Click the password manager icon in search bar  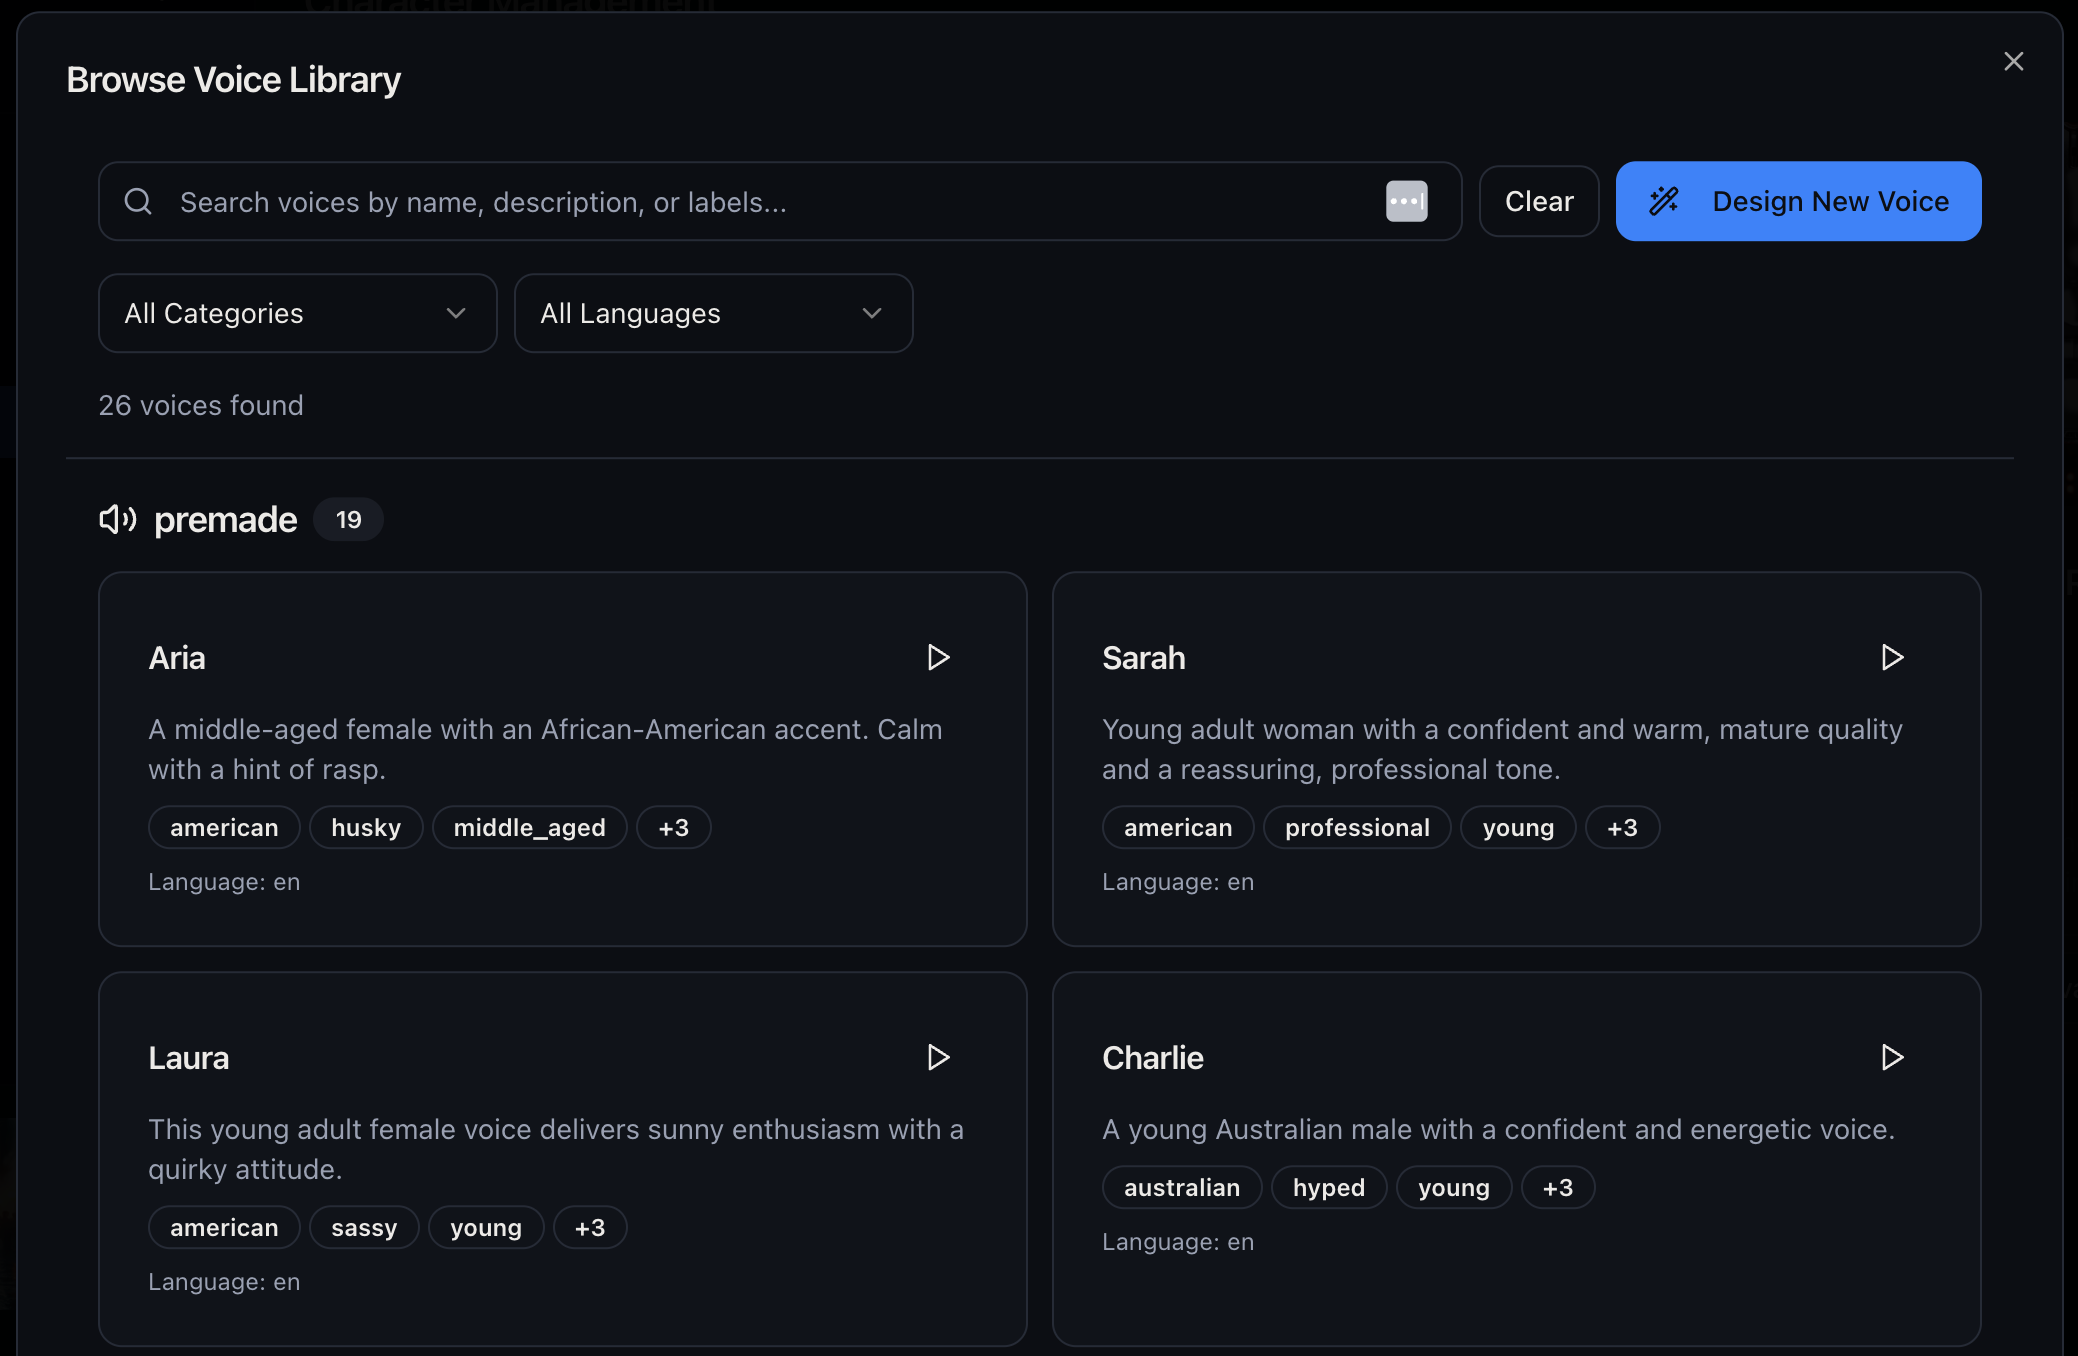(x=1406, y=201)
